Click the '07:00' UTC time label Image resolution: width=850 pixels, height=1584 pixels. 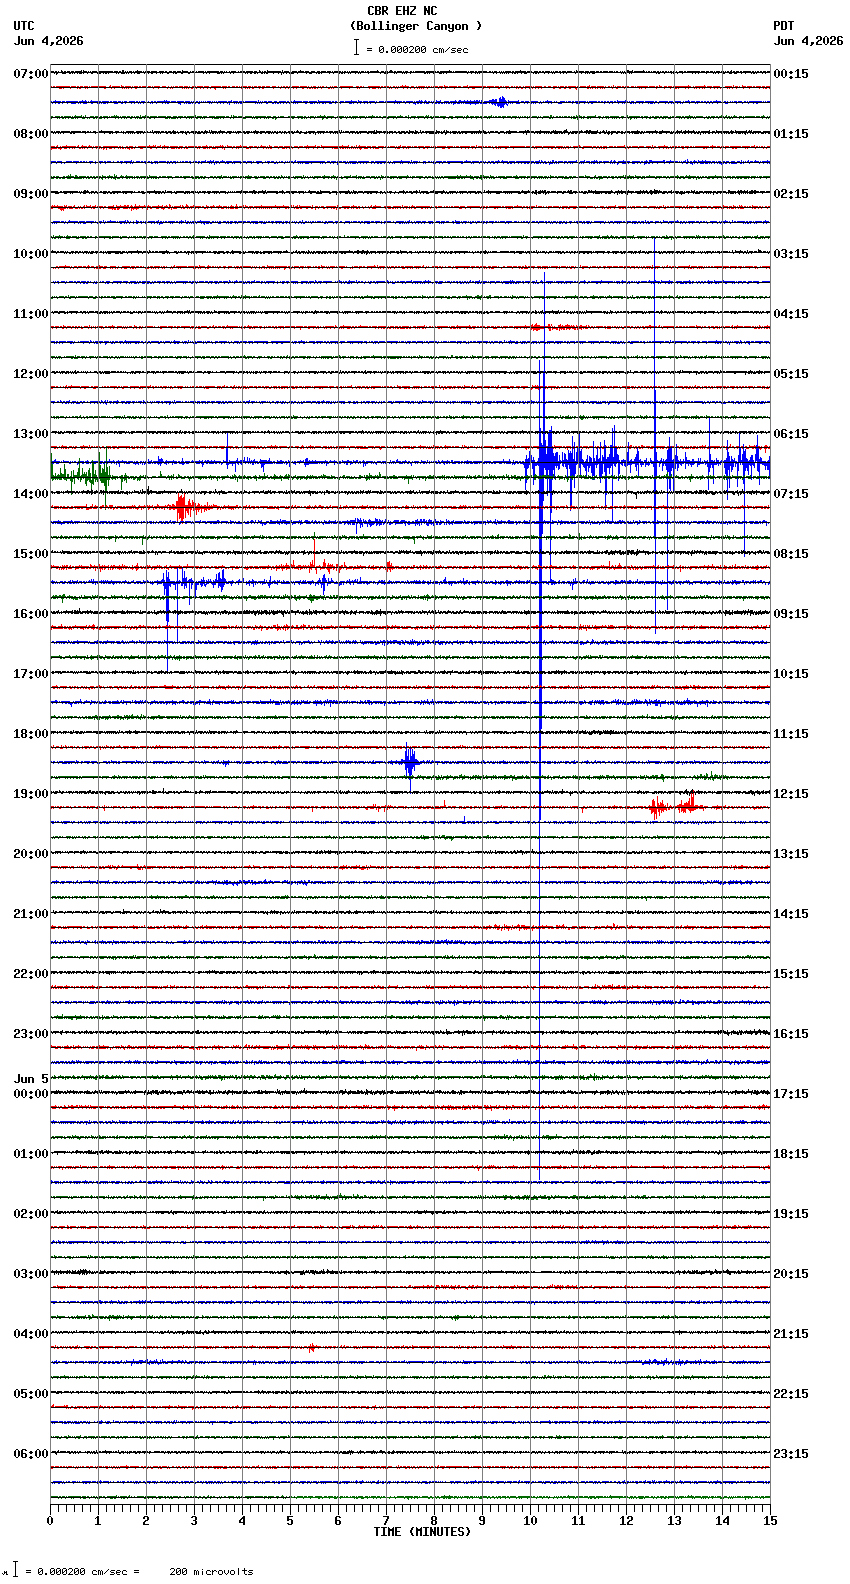31,74
